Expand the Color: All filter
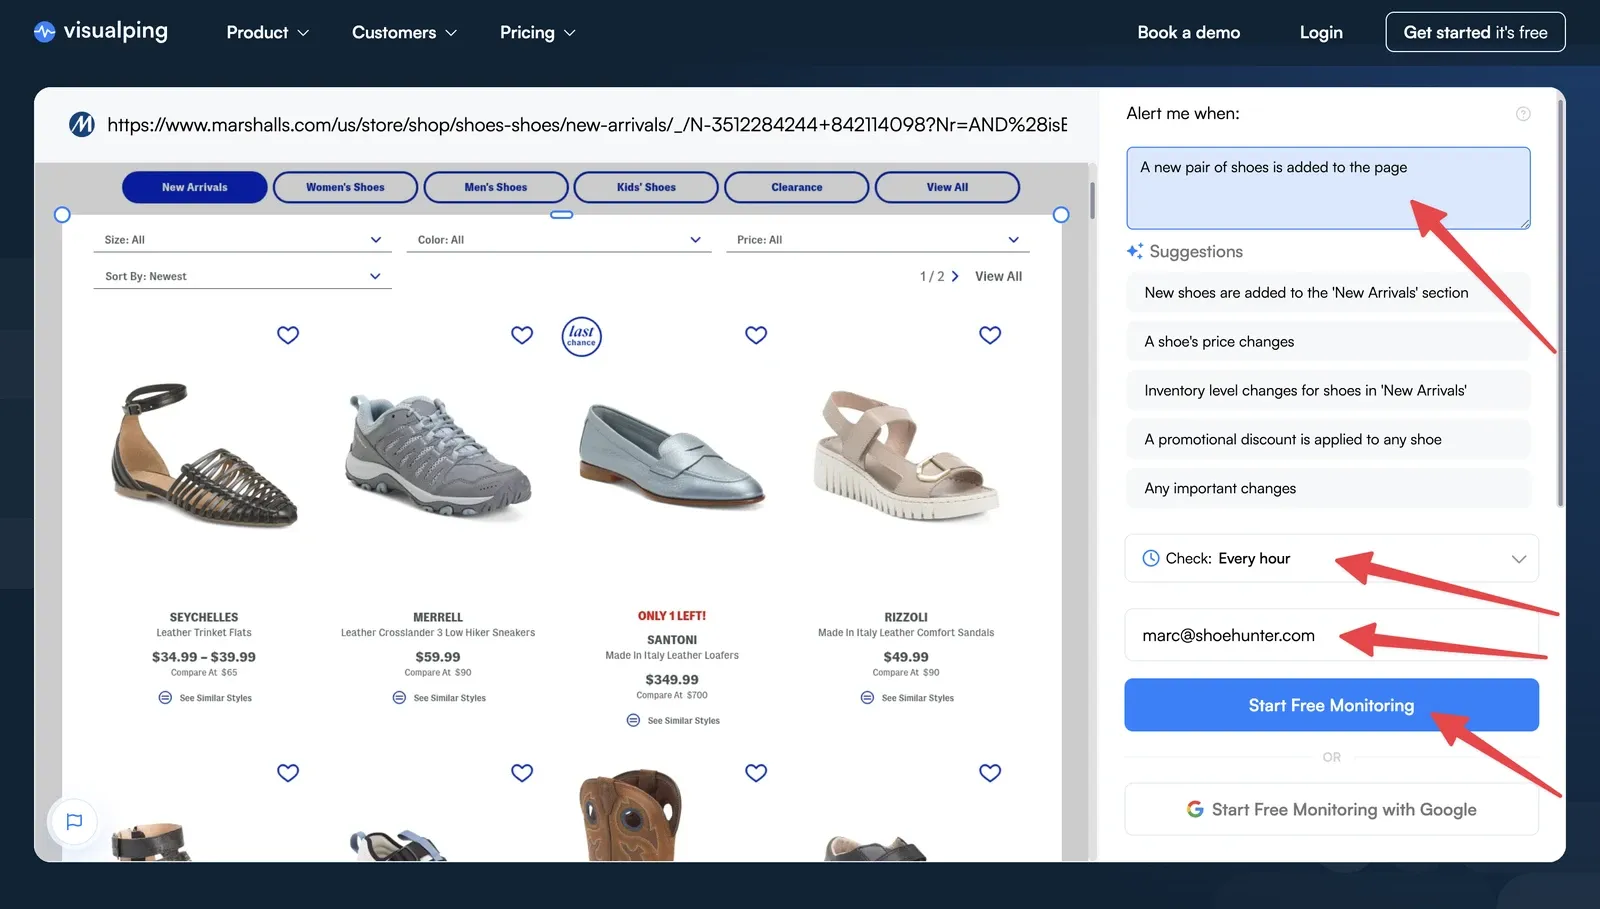This screenshot has width=1600, height=909. (x=559, y=240)
